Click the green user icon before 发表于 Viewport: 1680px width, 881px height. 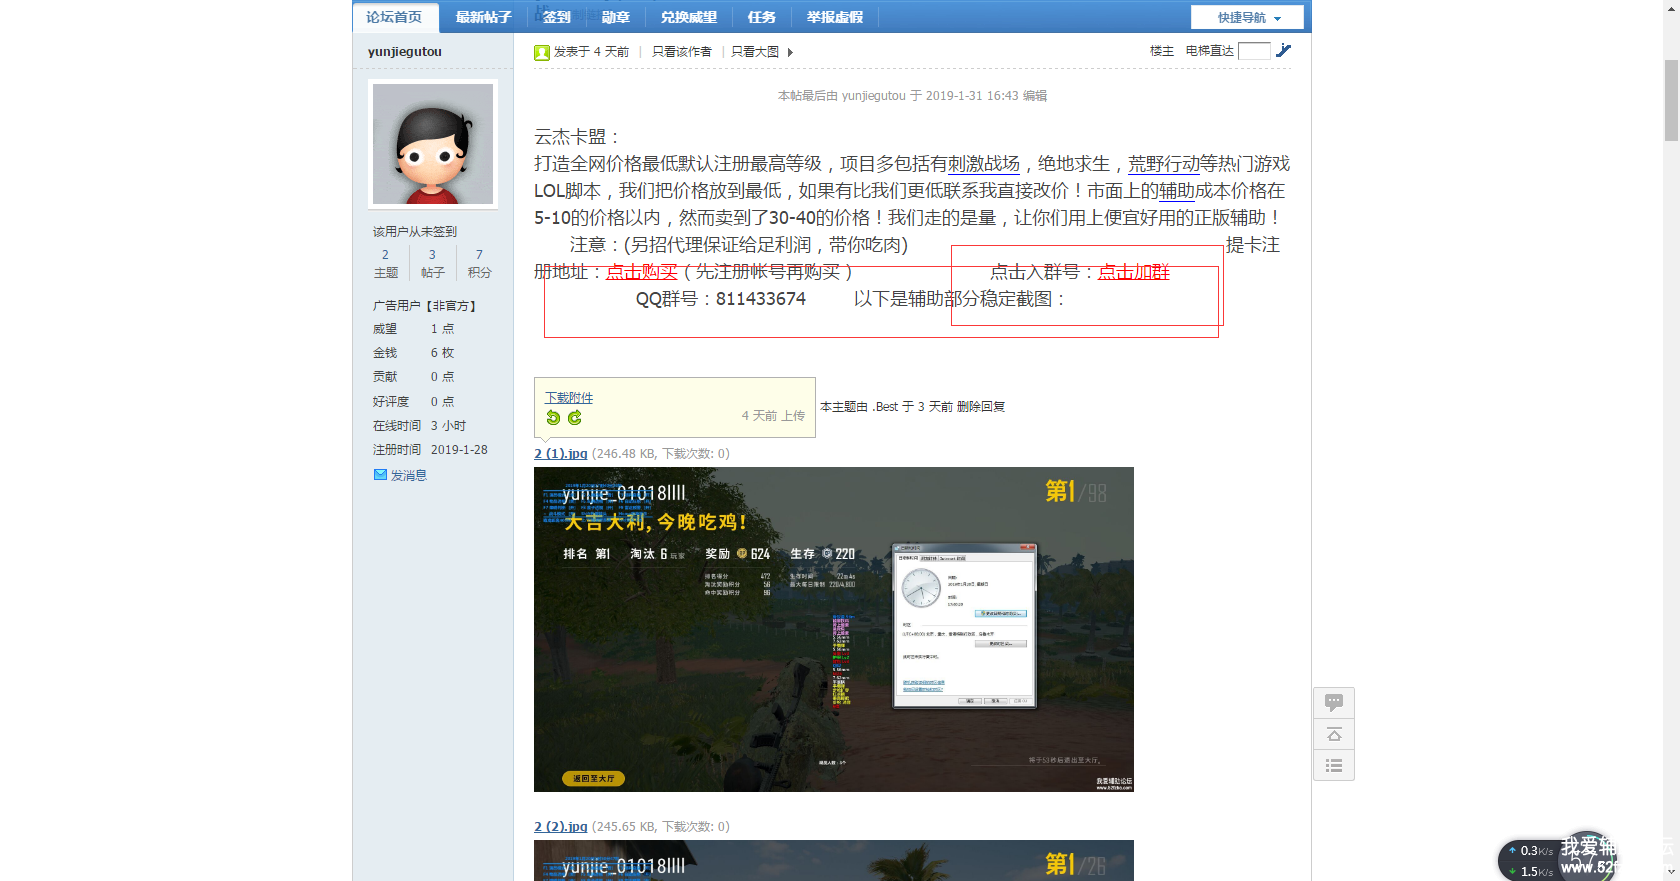coord(542,52)
